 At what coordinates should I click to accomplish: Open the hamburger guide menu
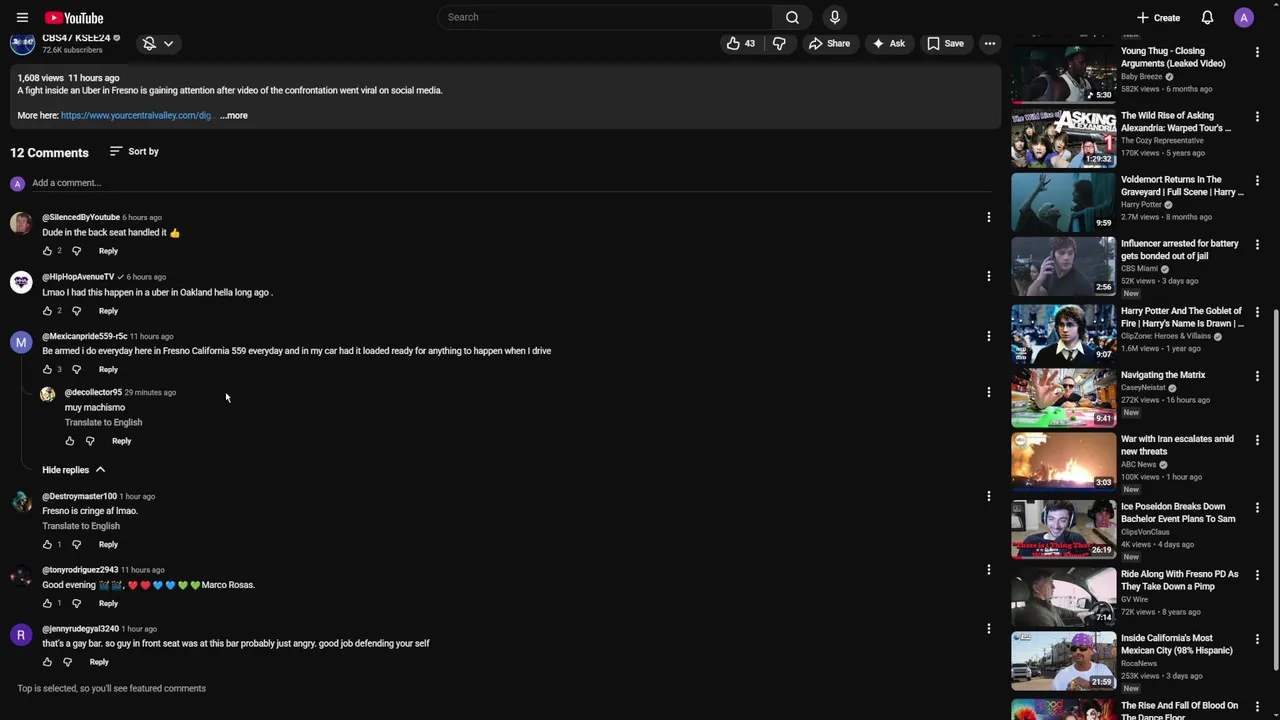coord(22,17)
